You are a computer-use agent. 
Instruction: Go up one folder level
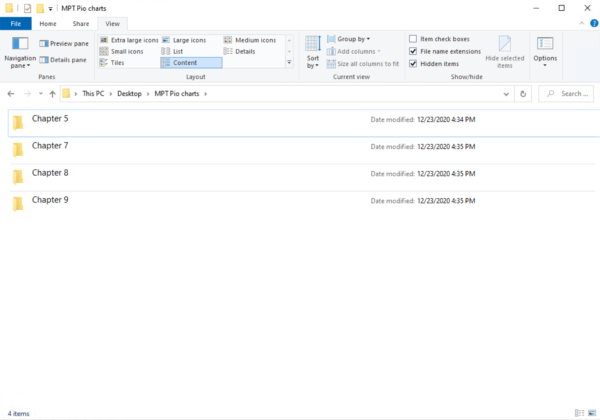52,94
